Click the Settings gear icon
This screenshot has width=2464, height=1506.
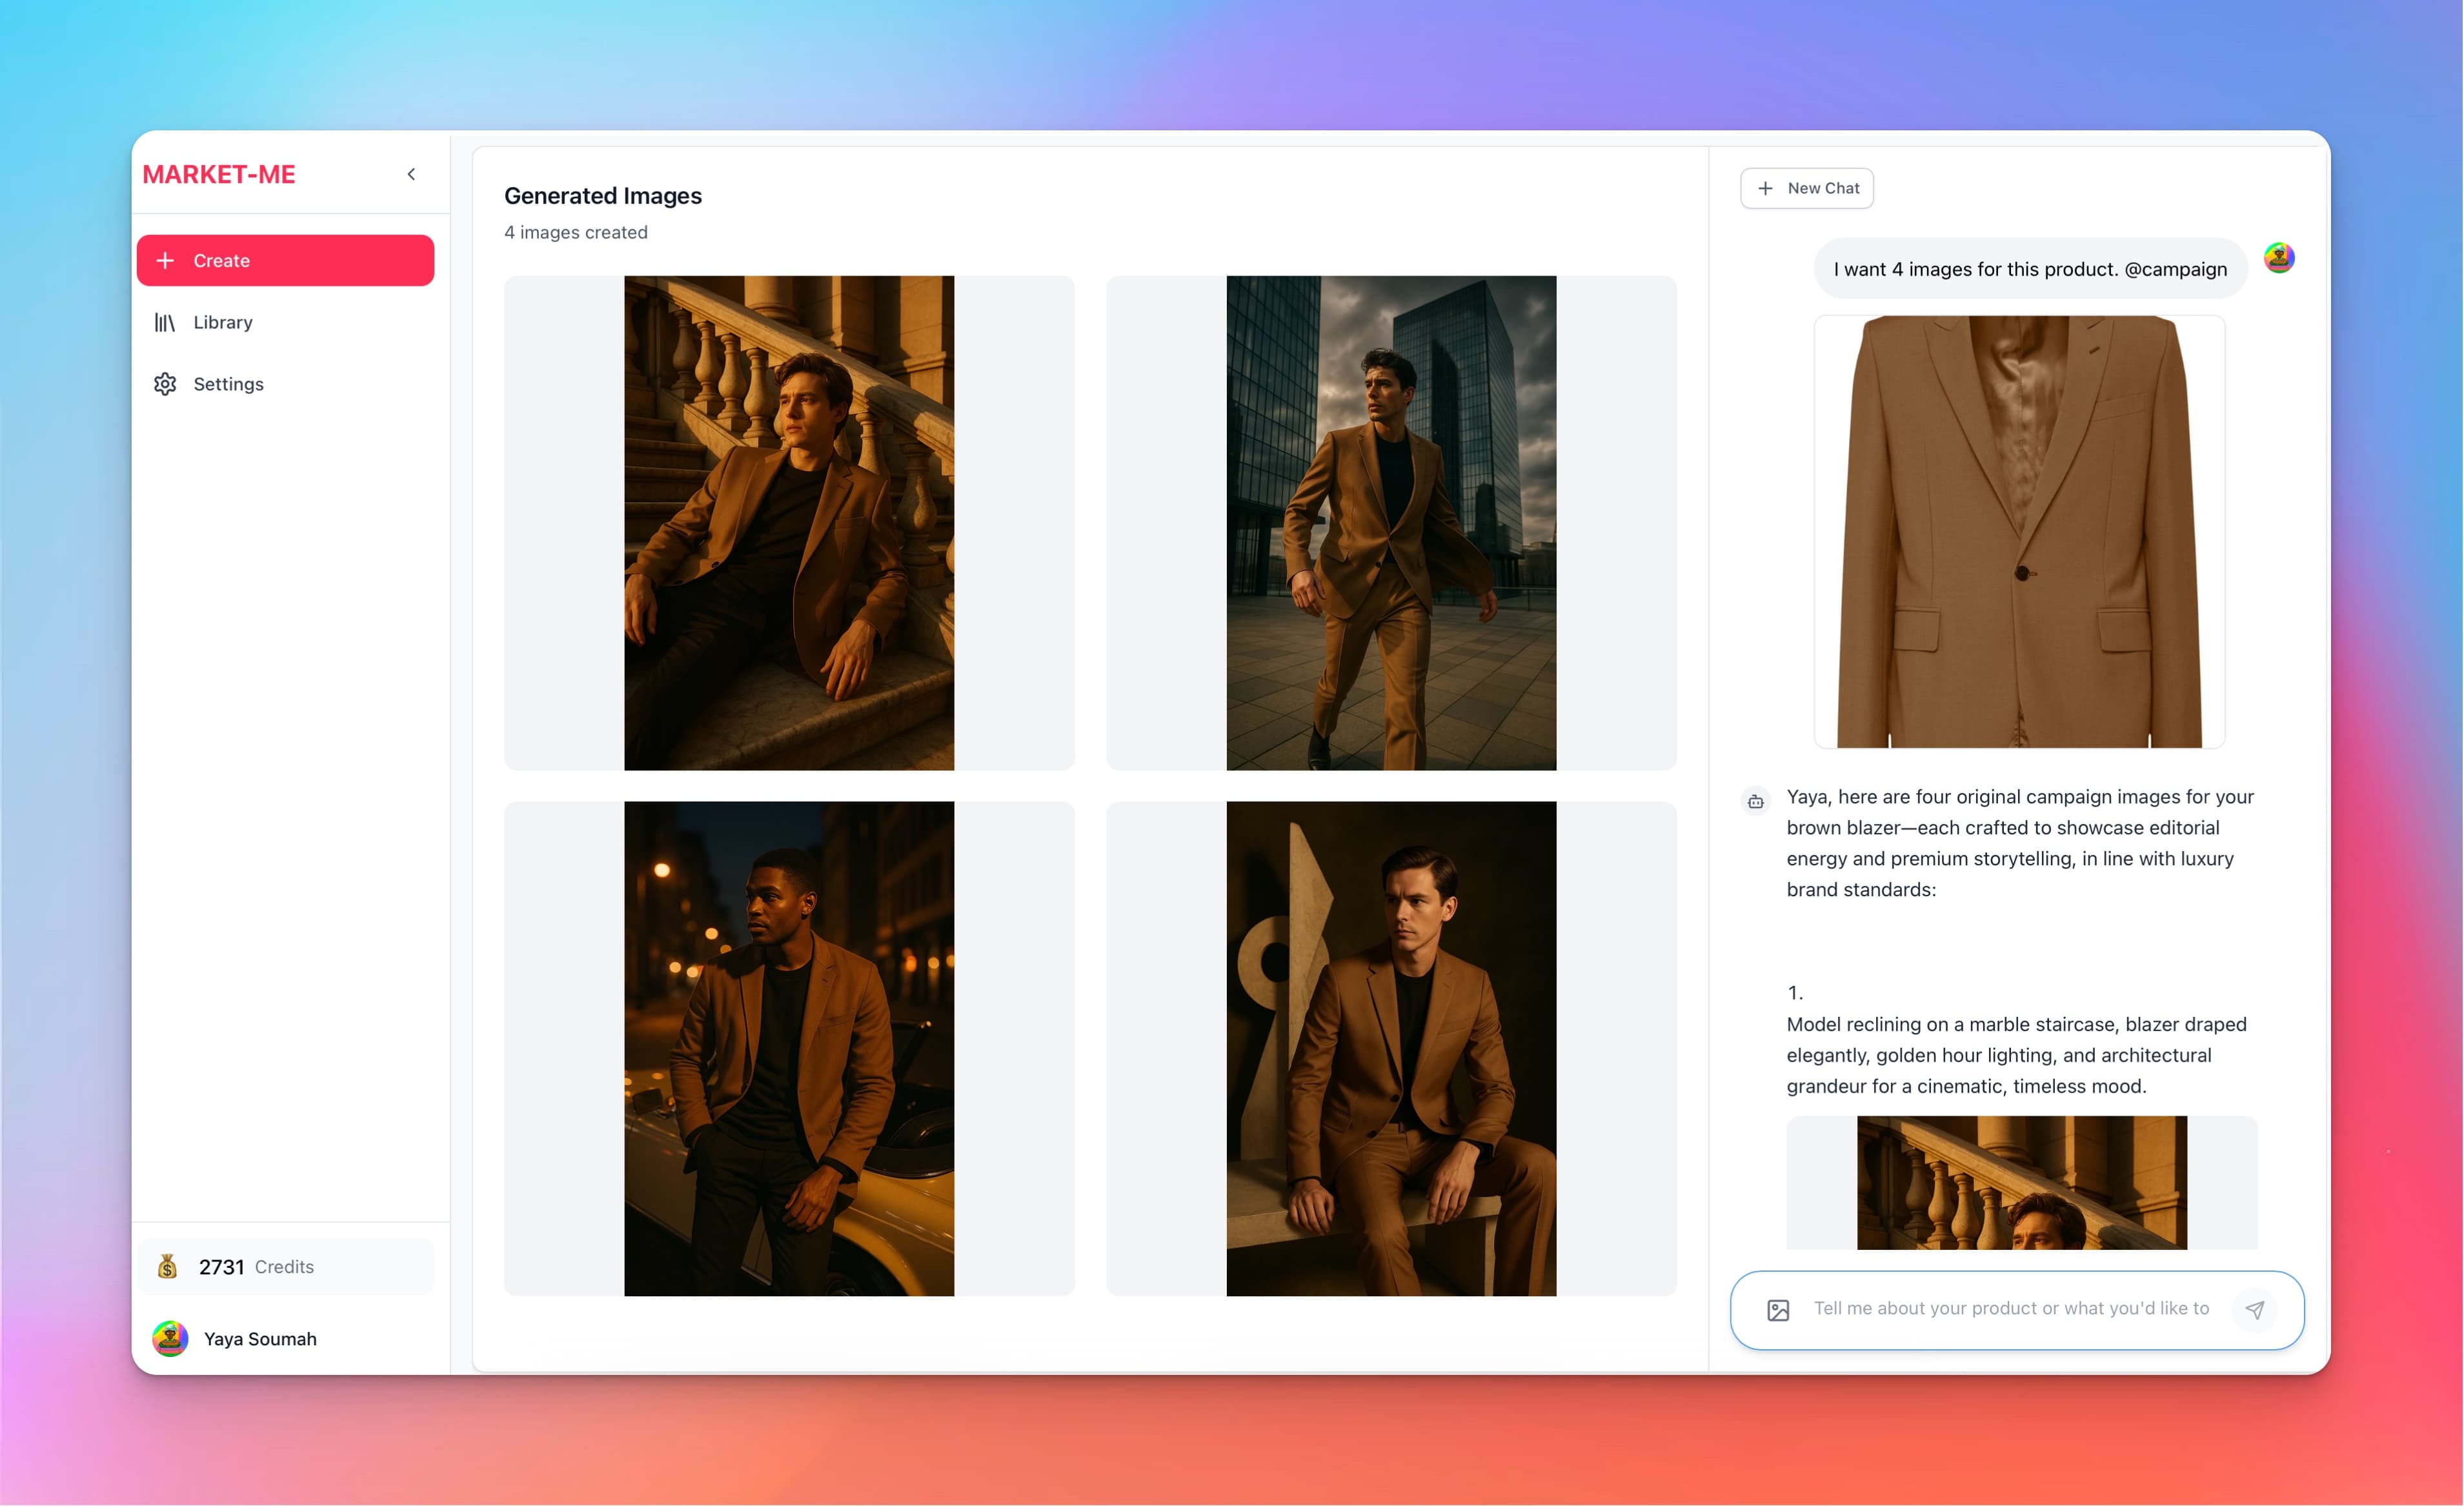click(x=165, y=384)
